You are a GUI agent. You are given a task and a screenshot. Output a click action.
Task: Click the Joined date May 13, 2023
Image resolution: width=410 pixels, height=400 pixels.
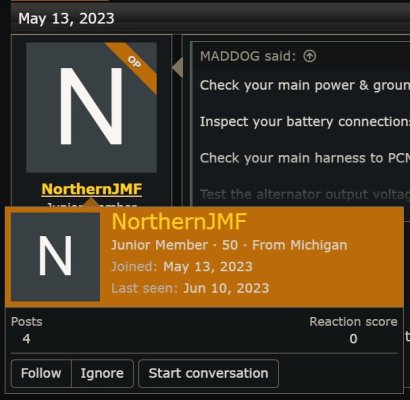[208, 267]
